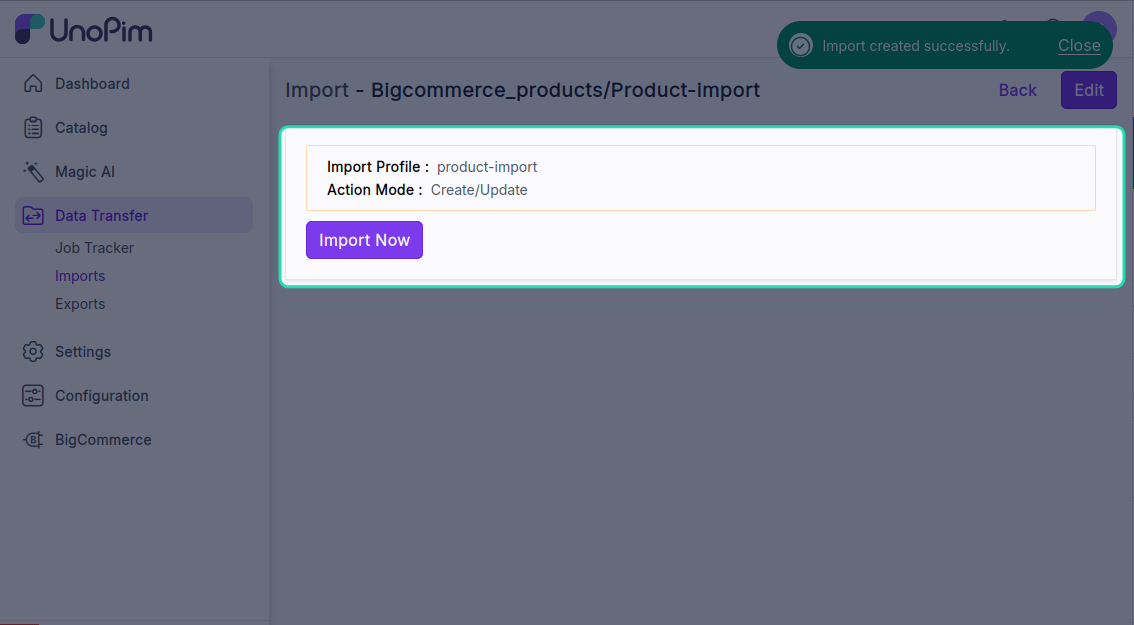Click the success checkmark icon in the notification
1134x625 pixels.
click(x=801, y=46)
